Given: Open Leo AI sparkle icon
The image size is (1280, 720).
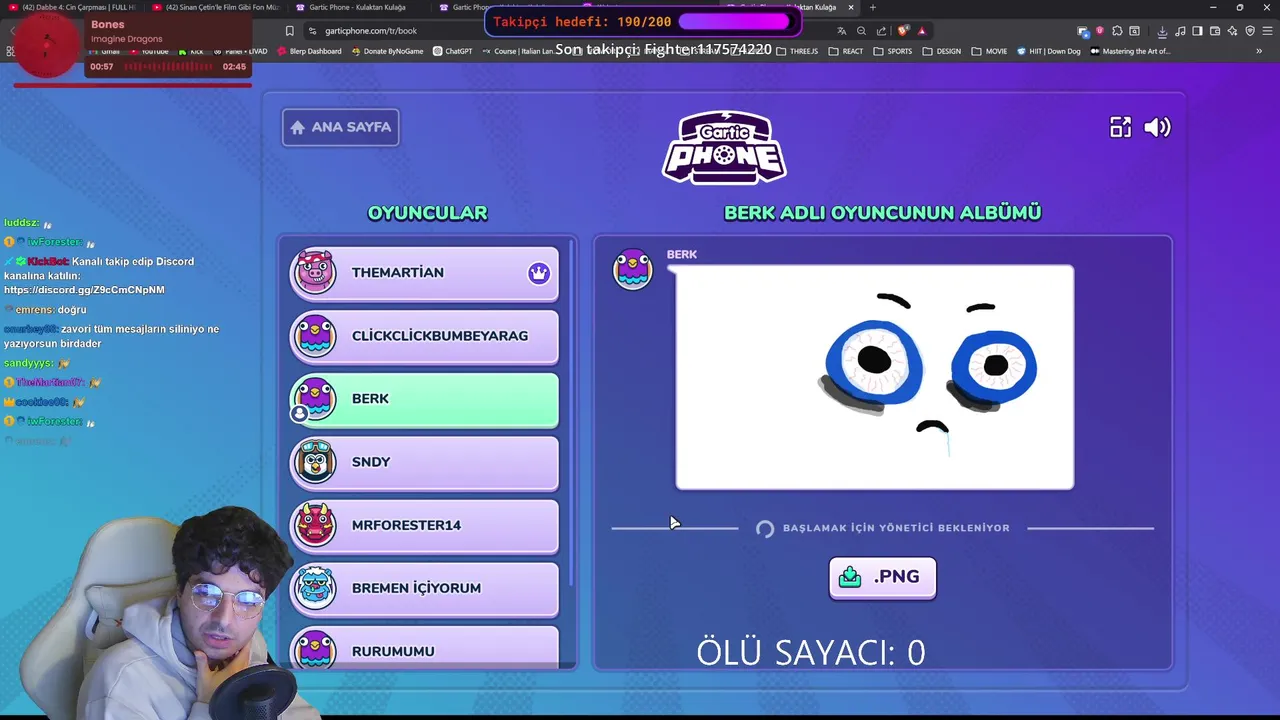Looking at the screenshot, I should pyautogui.click(x=1232, y=31).
